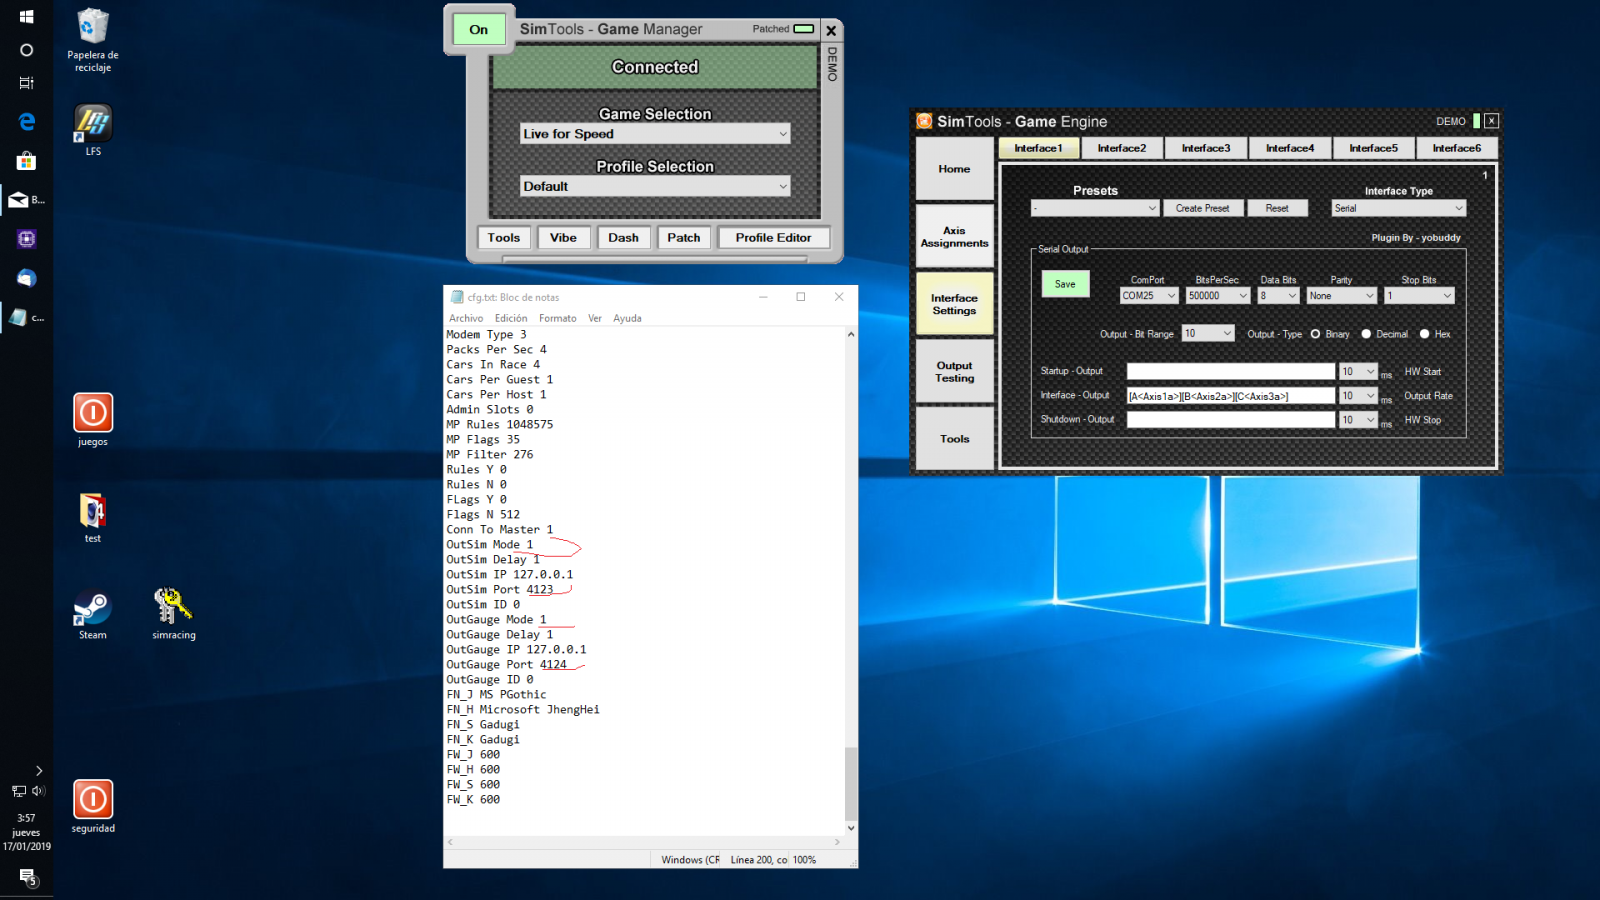Open the Data Bits dropdown
1600x900 pixels.
[x=1278, y=296]
